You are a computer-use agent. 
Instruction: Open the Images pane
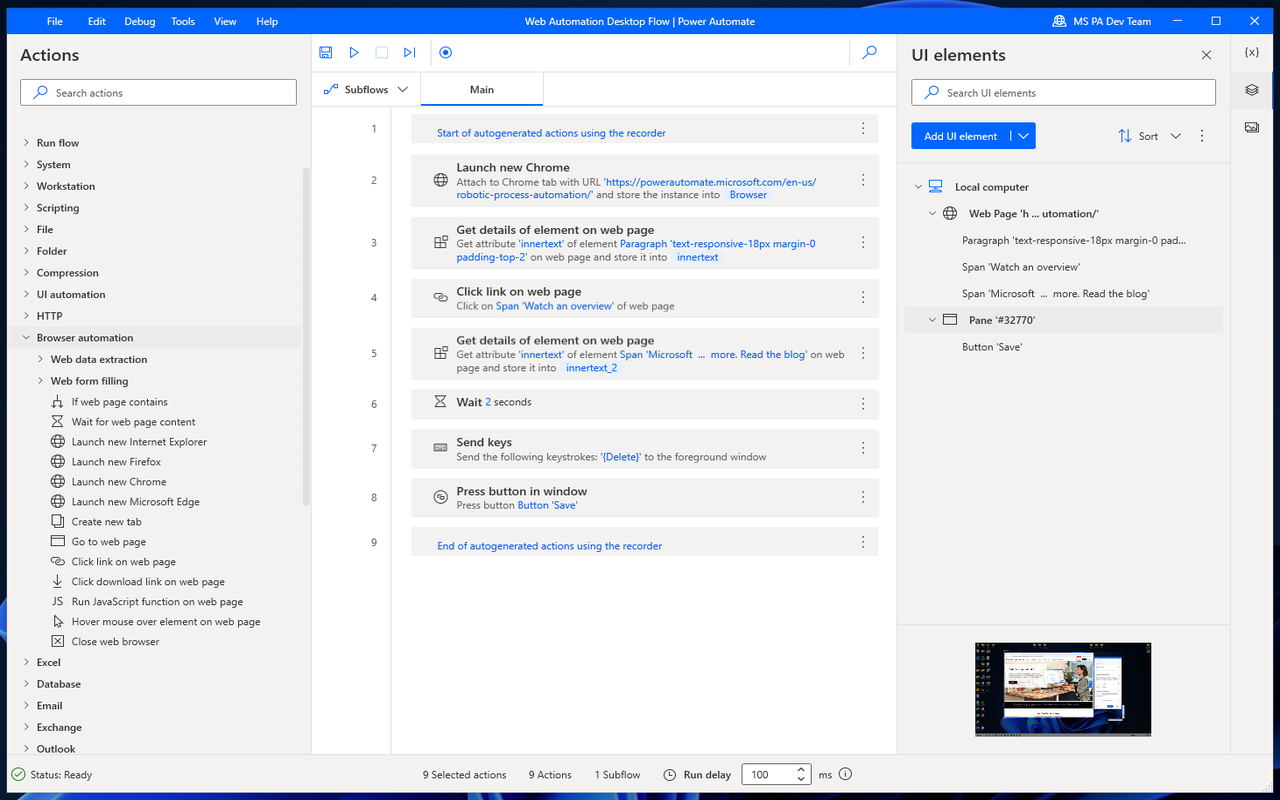(x=1250, y=126)
